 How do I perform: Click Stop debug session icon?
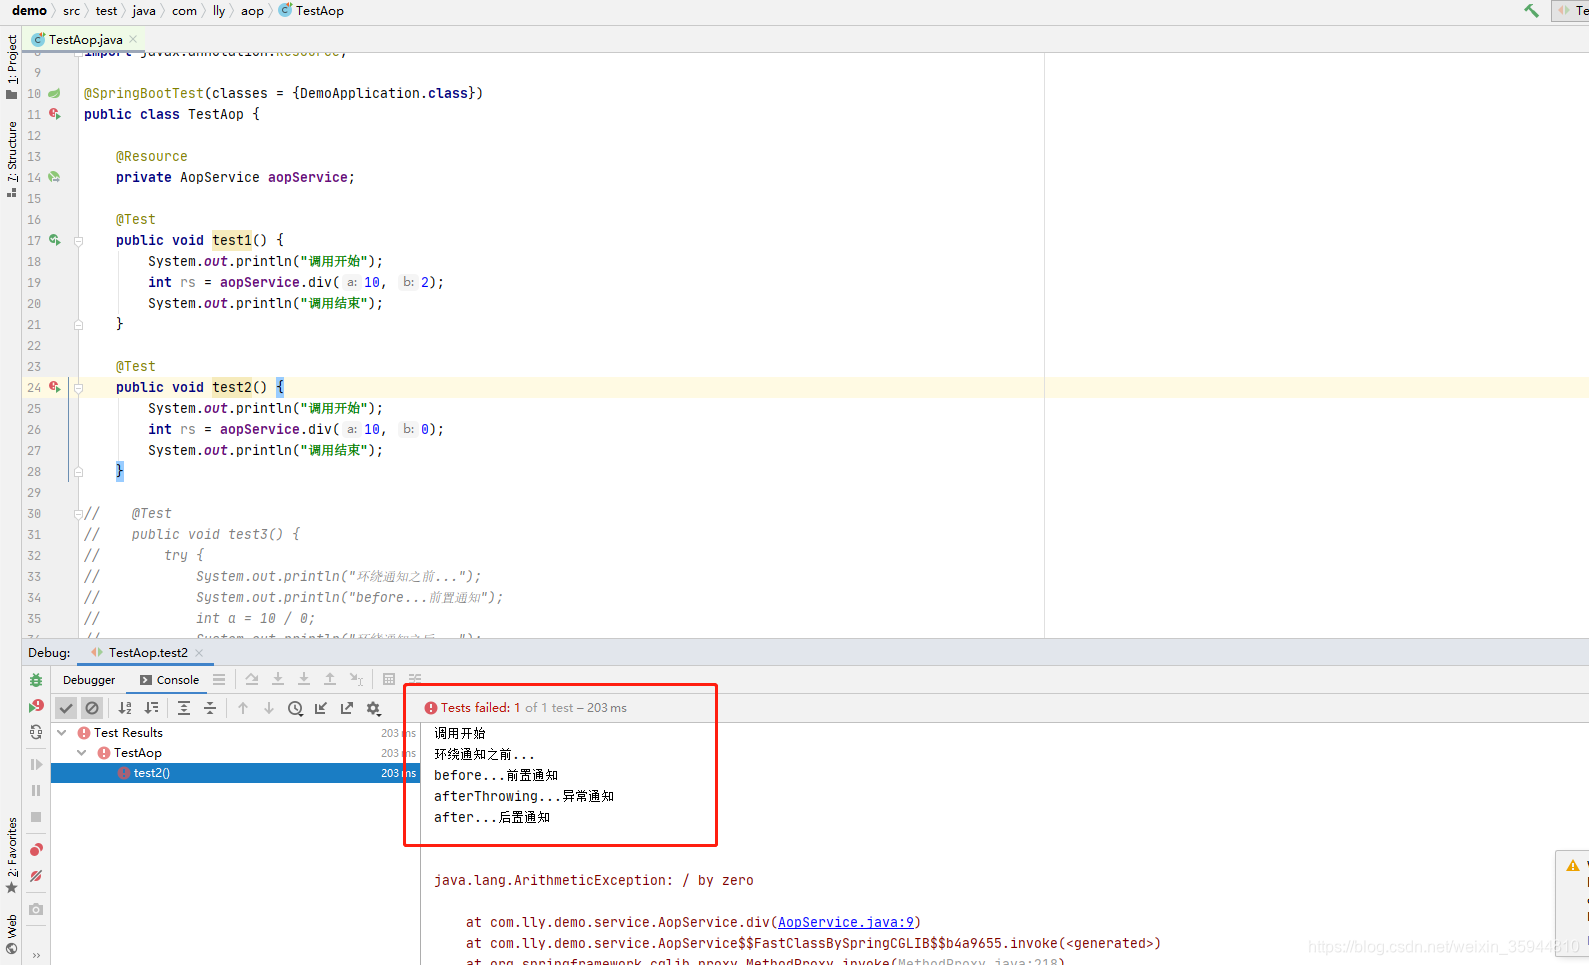[x=36, y=817]
